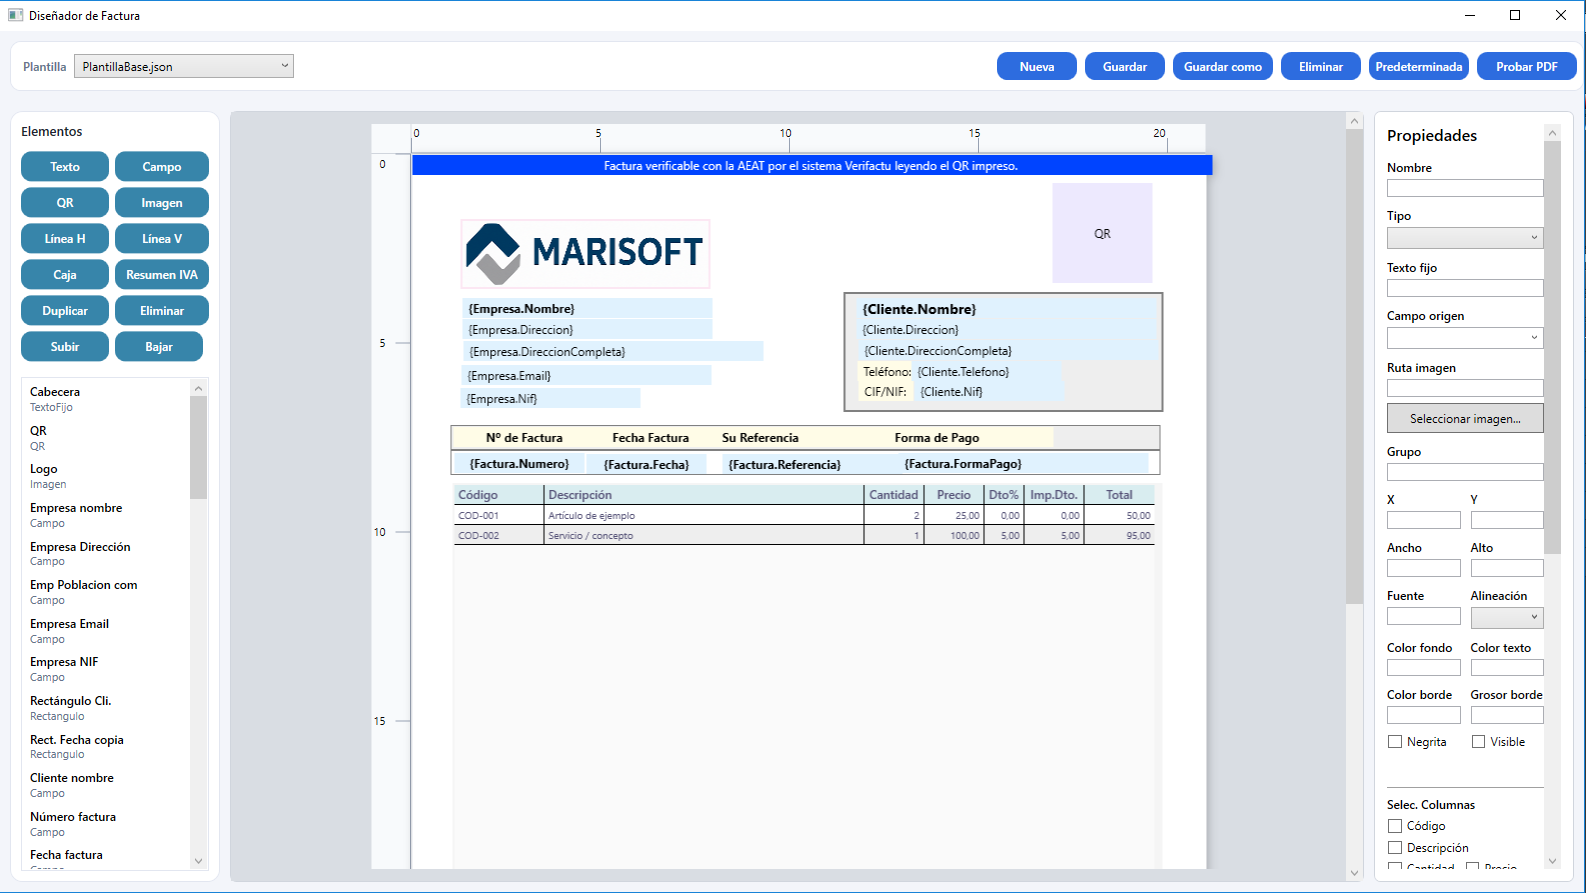Click the Ancho input field
This screenshot has width=1586, height=893.
point(1424,568)
